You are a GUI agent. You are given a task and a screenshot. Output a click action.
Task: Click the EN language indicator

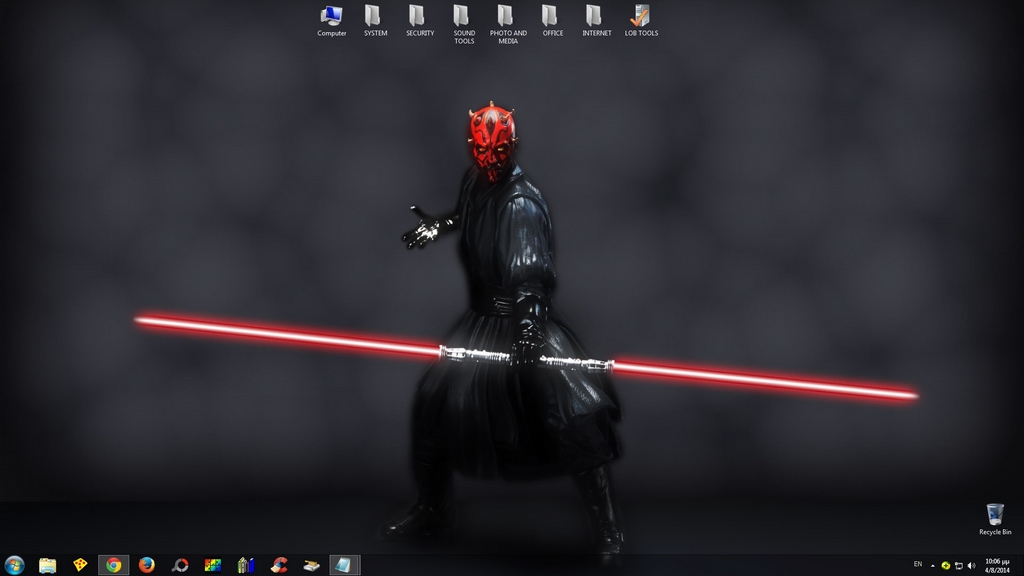pos(918,564)
